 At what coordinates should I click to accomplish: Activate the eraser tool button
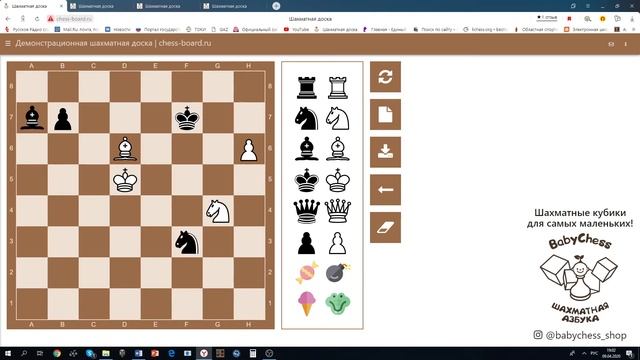click(x=385, y=227)
